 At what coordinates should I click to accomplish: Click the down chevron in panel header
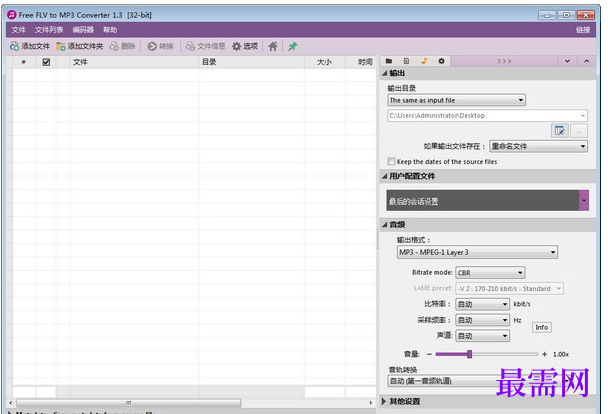(567, 61)
